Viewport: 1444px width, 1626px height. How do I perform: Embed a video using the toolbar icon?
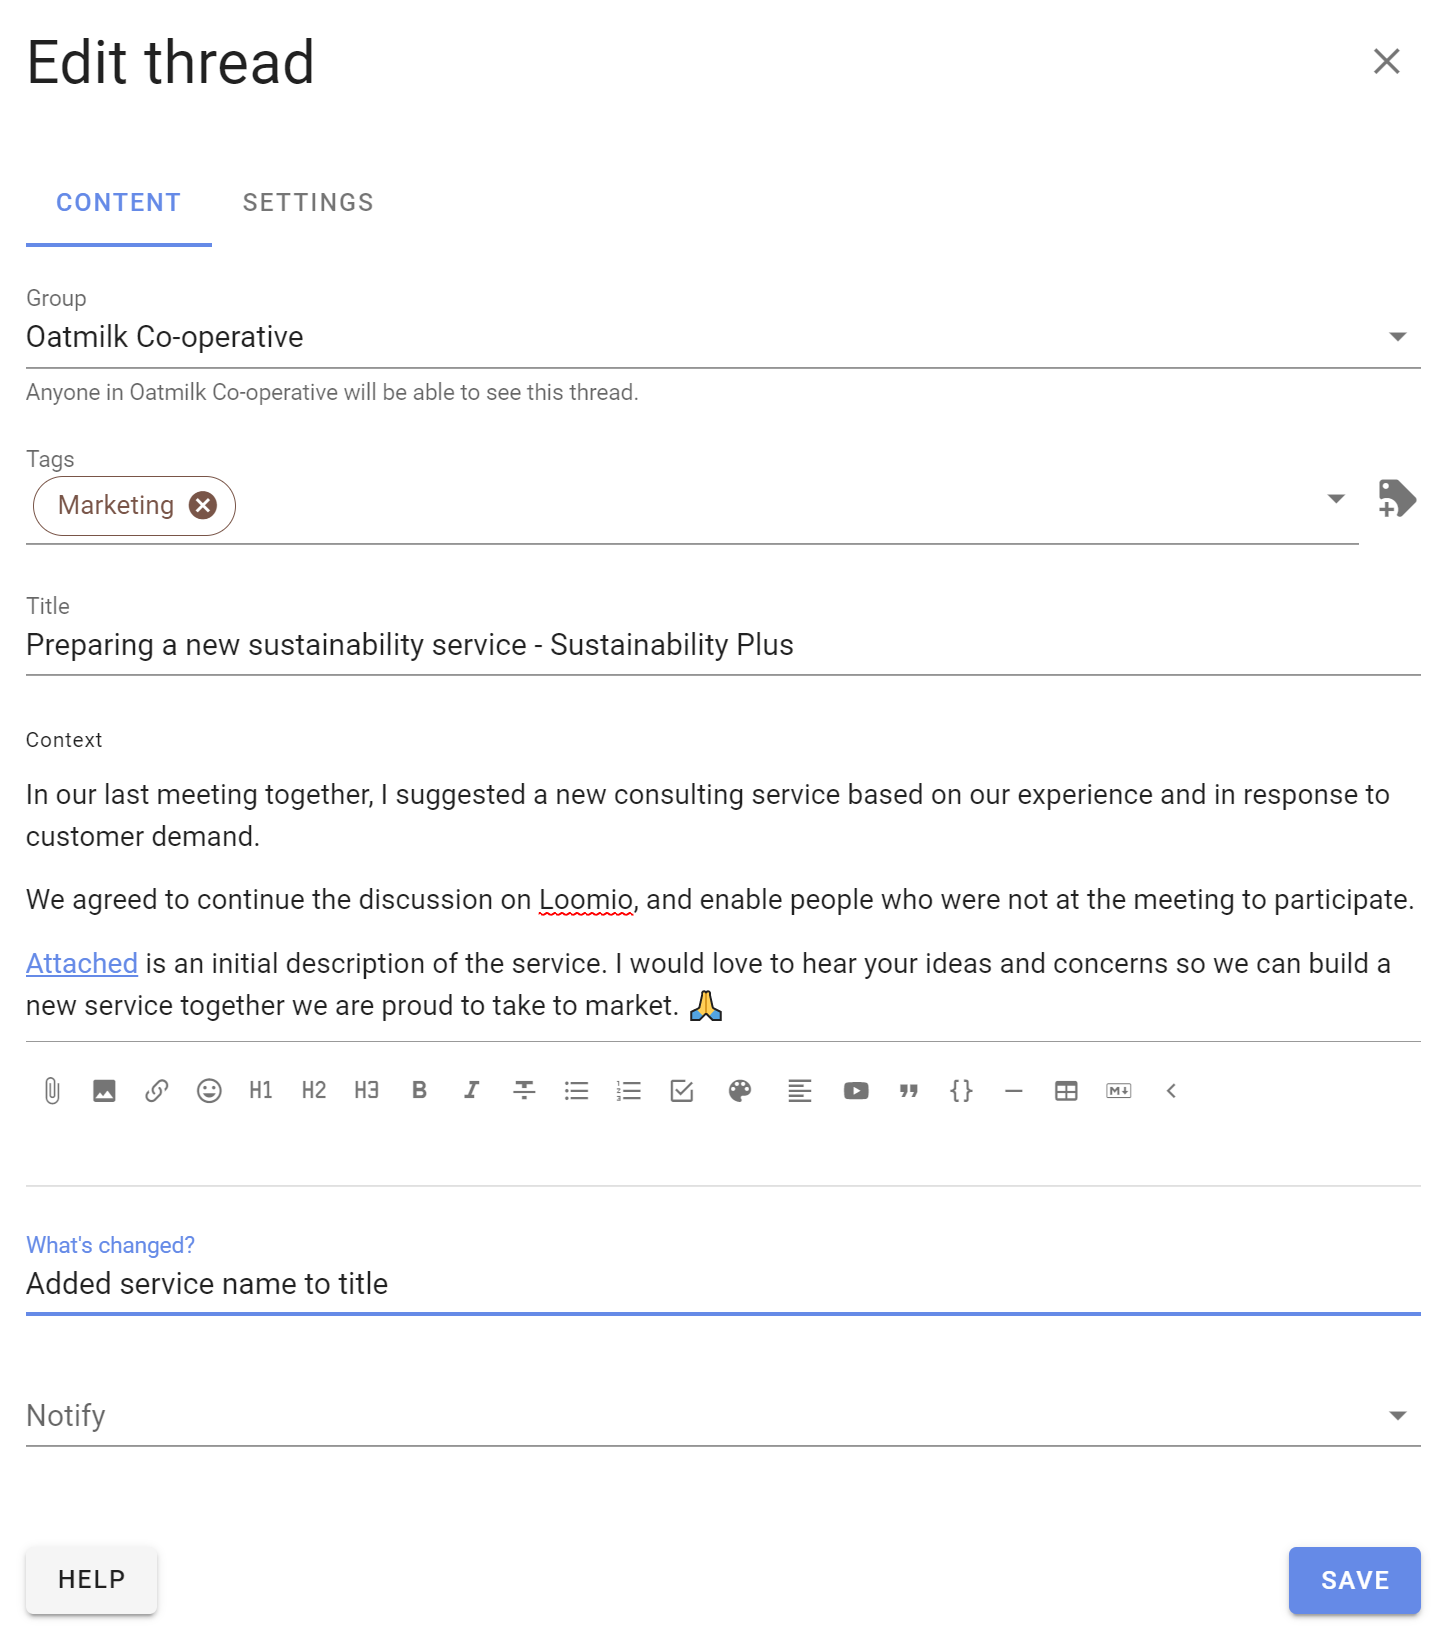(x=856, y=1091)
